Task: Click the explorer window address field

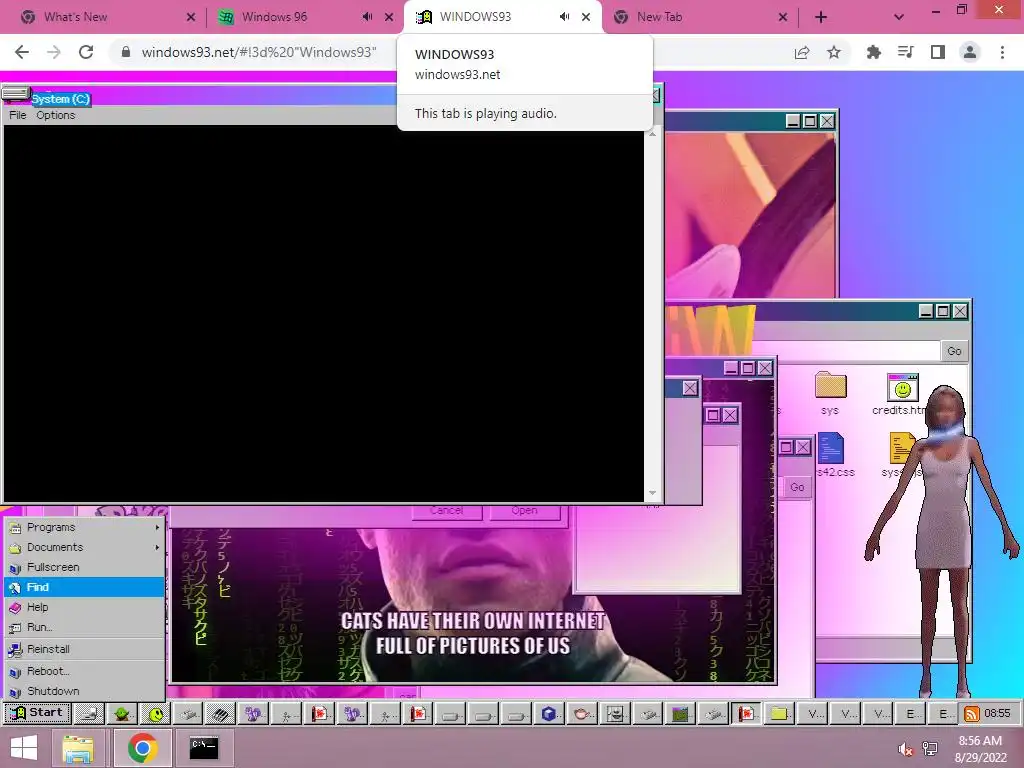Action: [846, 351]
